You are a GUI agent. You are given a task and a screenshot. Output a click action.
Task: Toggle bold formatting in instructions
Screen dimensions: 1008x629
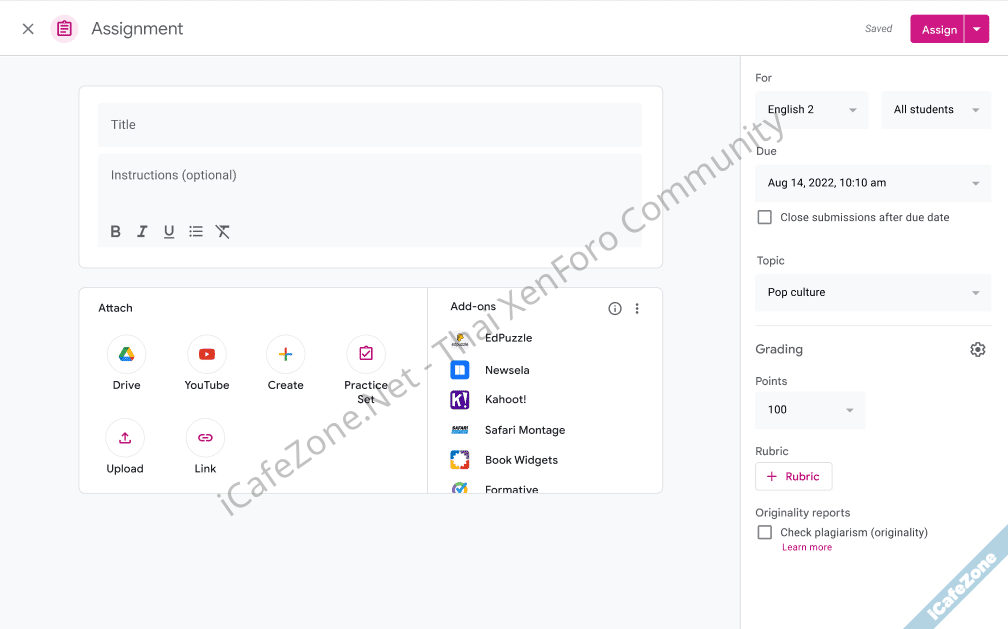coord(116,232)
